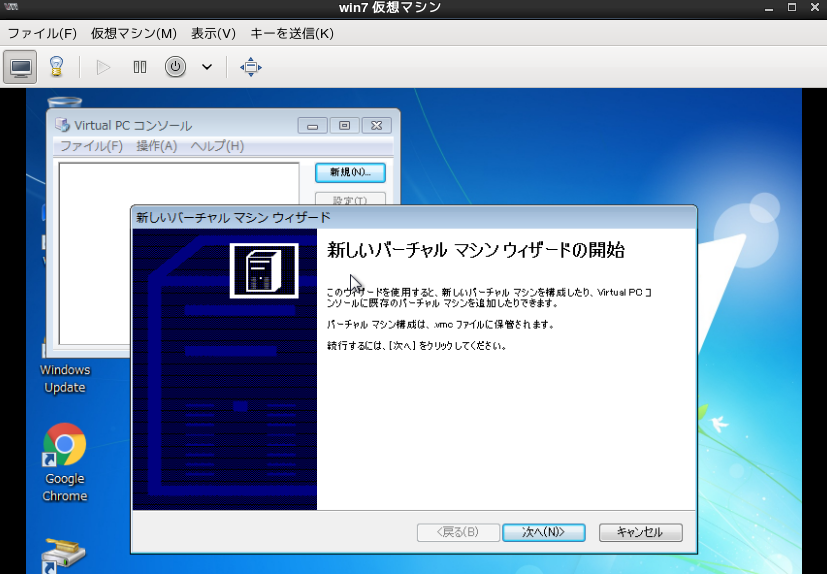Open ファイル(F) menu in Virtual PC console
This screenshot has height=574, width=827.
click(91, 146)
